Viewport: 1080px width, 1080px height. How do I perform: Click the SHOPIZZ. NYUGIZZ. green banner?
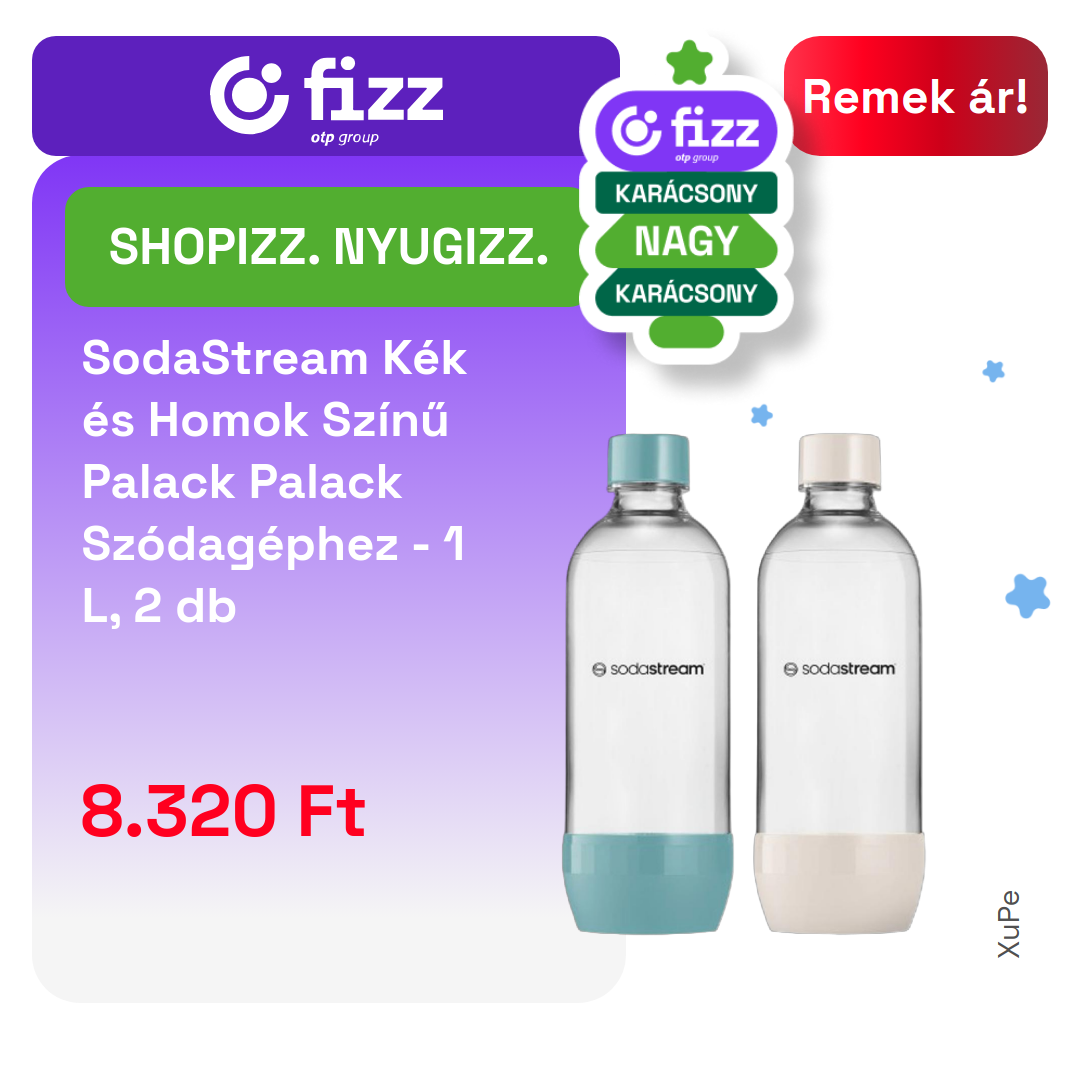[x=329, y=247]
